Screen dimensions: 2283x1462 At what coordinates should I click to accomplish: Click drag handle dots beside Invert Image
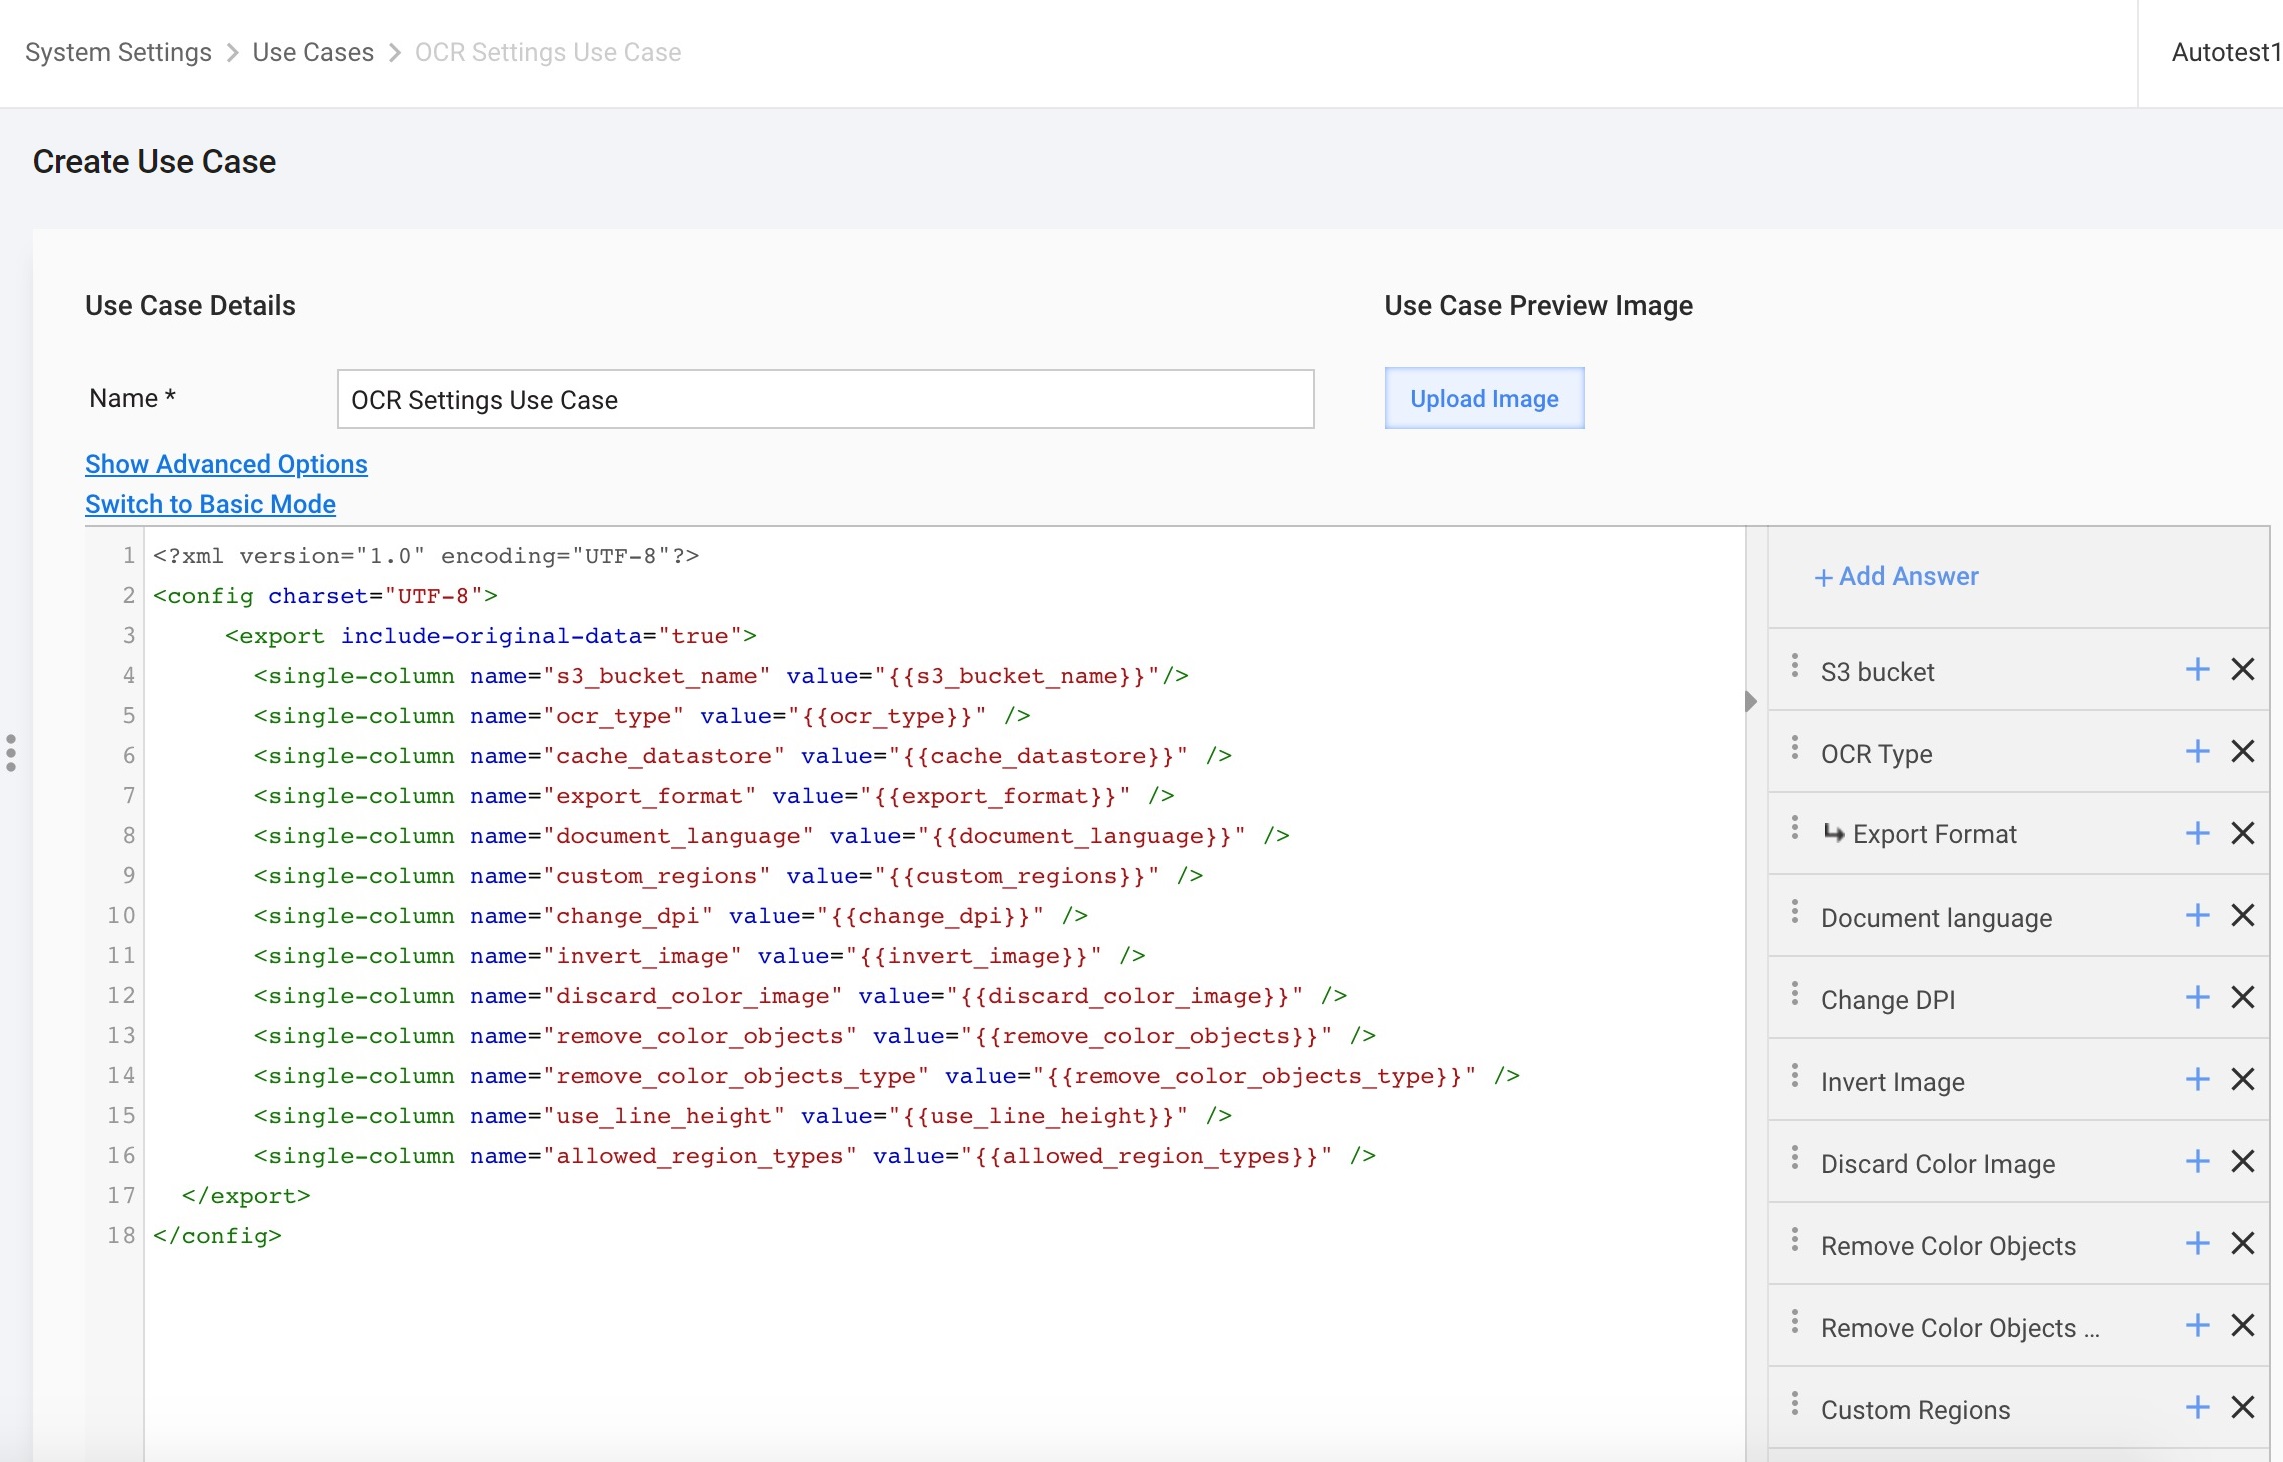(x=1795, y=1075)
